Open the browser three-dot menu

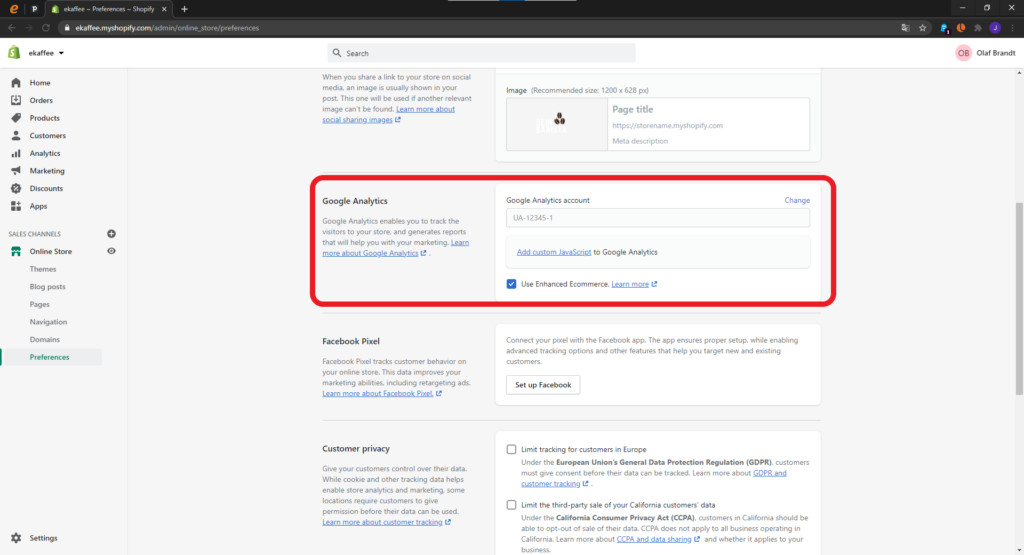1012,28
